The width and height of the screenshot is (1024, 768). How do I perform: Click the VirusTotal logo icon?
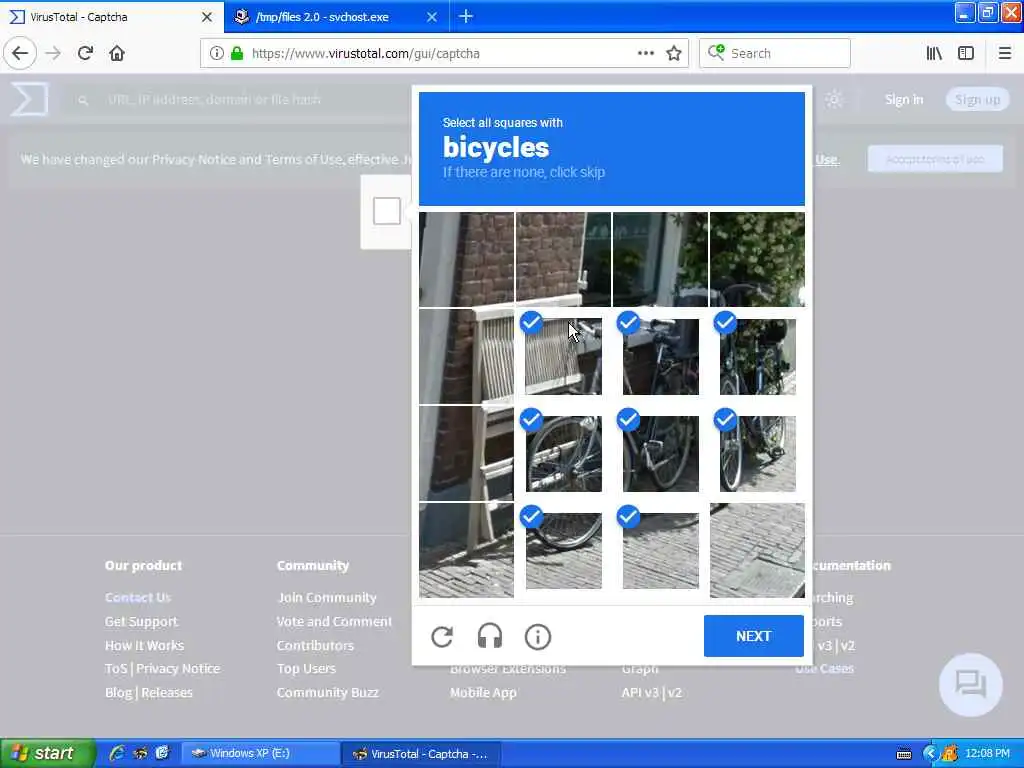coord(29,99)
